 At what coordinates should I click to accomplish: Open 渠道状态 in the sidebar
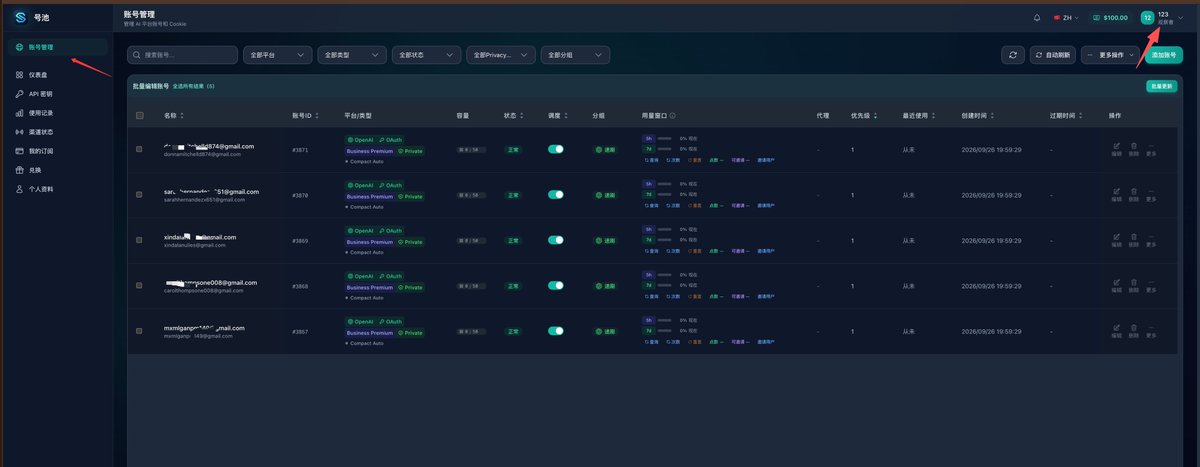(57, 132)
